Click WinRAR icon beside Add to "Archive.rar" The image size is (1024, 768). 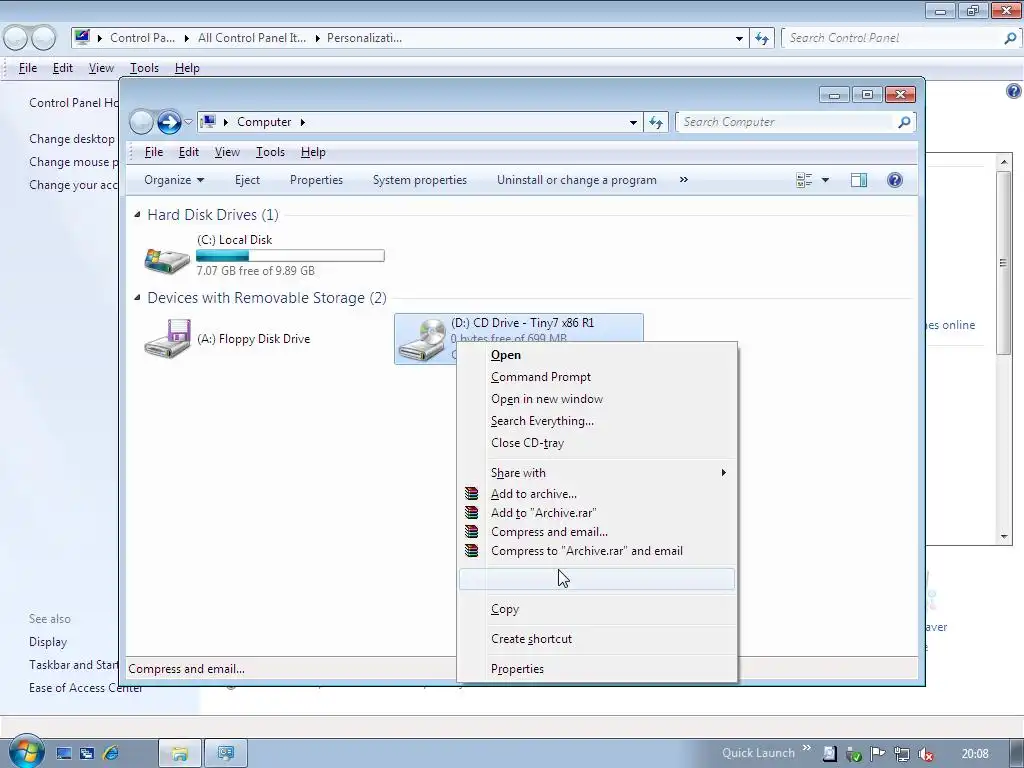[471, 513]
